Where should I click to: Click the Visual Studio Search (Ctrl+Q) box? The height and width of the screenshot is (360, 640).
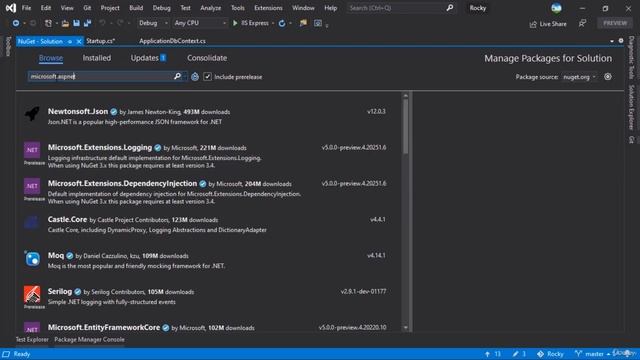pyautogui.click(x=401, y=8)
